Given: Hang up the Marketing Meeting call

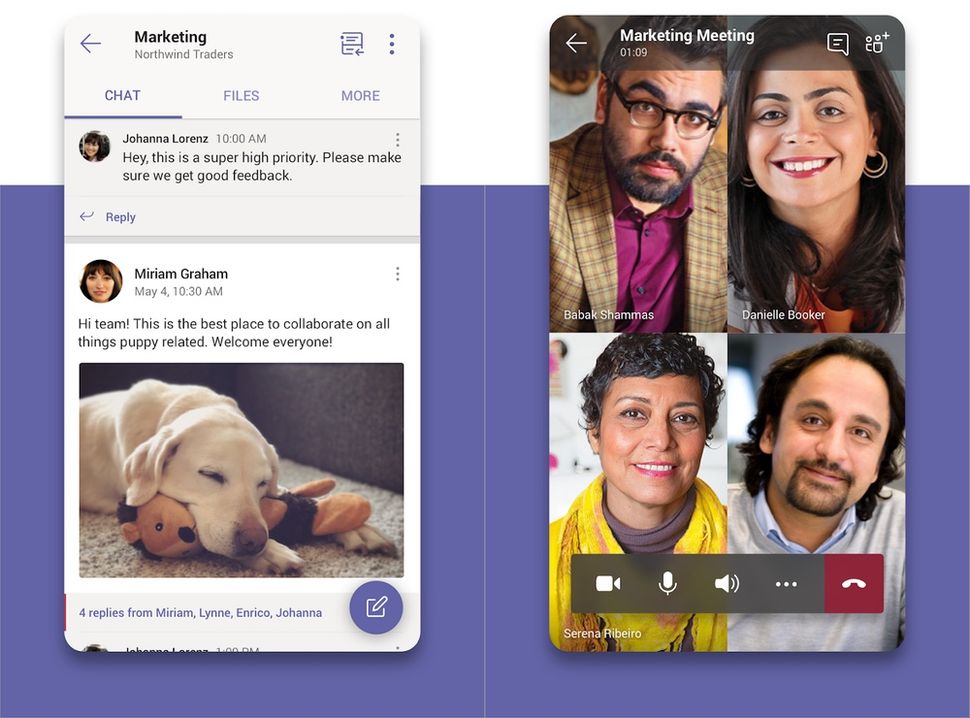Looking at the screenshot, I should point(854,584).
